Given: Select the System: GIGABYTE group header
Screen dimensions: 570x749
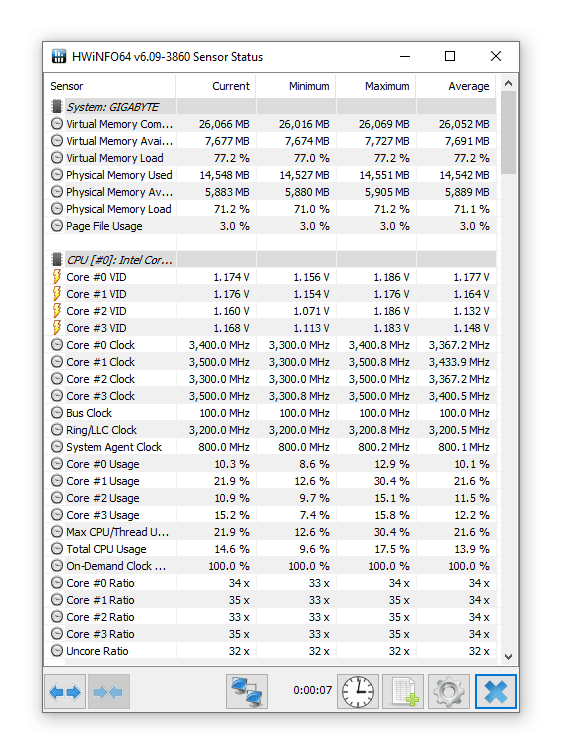Looking at the screenshot, I should [270, 107].
